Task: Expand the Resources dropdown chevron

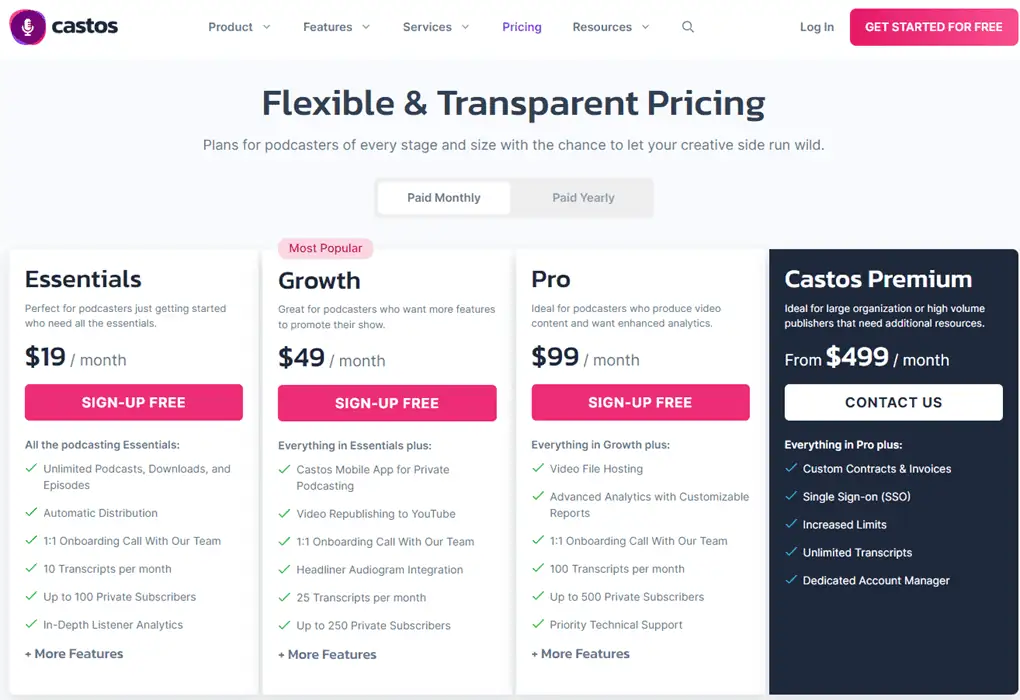Action: (x=645, y=27)
